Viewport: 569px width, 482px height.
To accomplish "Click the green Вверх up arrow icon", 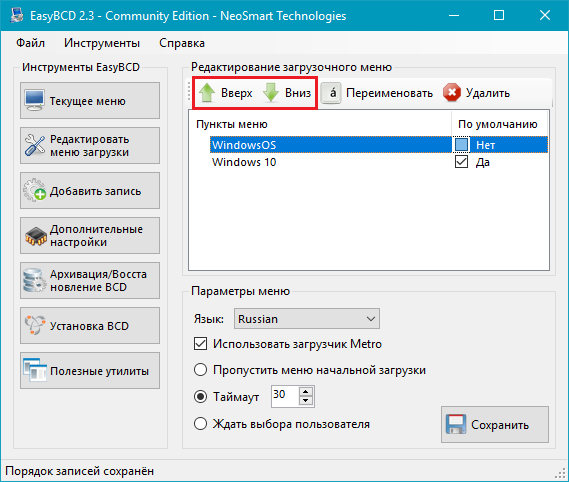I will click(207, 93).
